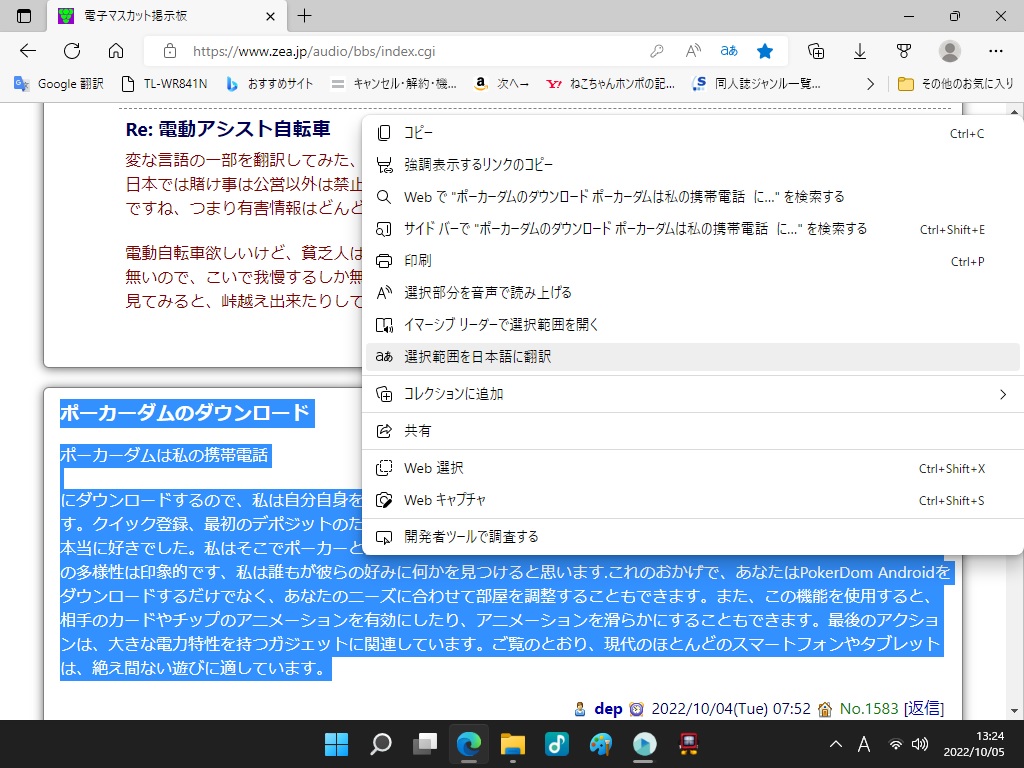Choose イマーシブ リーダーで選択範囲を開く
The width and height of the screenshot is (1024, 768).
tap(693, 325)
